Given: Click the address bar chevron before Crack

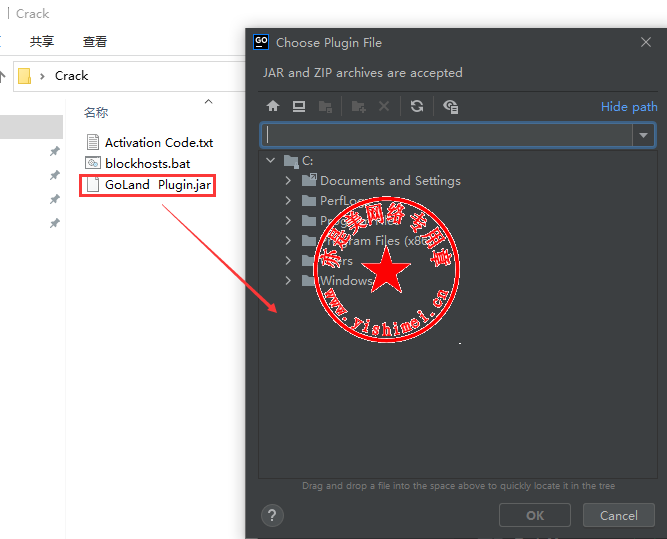Looking at the screenshot, I should point(42,76).
